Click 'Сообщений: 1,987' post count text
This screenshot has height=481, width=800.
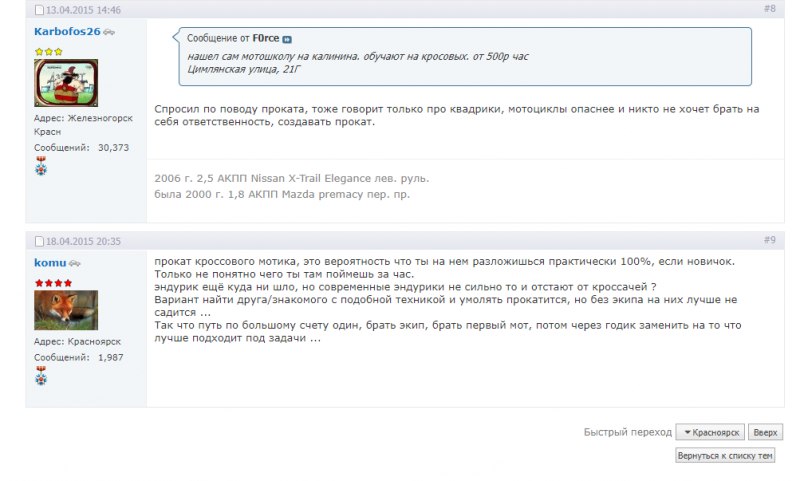(x=79, y=358)
